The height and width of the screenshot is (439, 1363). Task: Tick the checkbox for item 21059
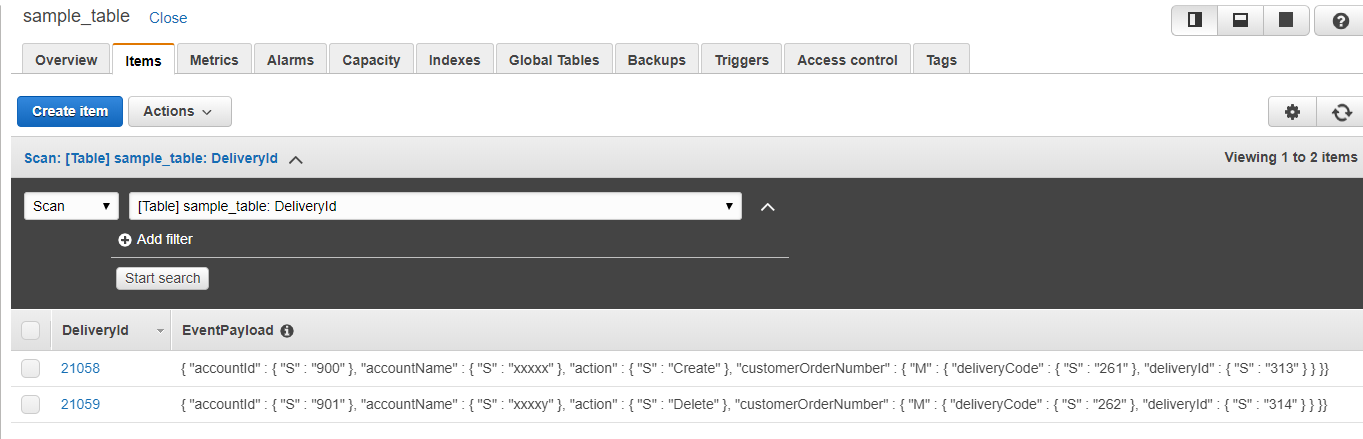pyautogui.click(x=31, y=404)
